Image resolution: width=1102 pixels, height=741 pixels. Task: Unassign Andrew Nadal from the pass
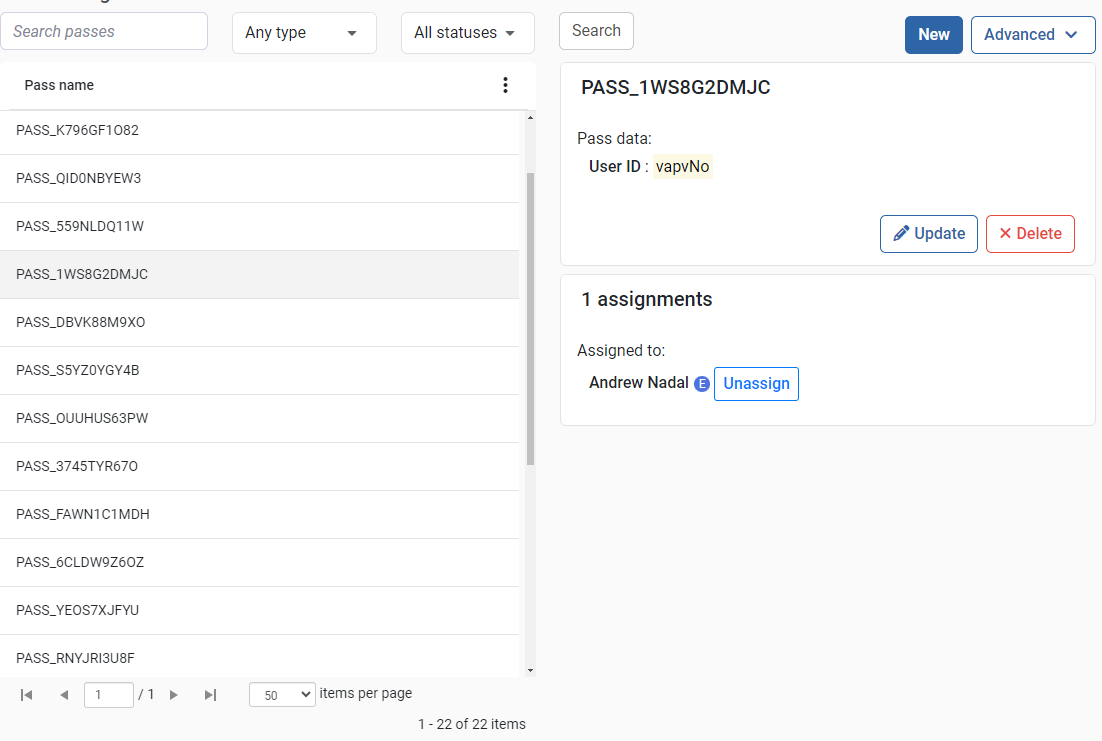(x=756, y=384)
